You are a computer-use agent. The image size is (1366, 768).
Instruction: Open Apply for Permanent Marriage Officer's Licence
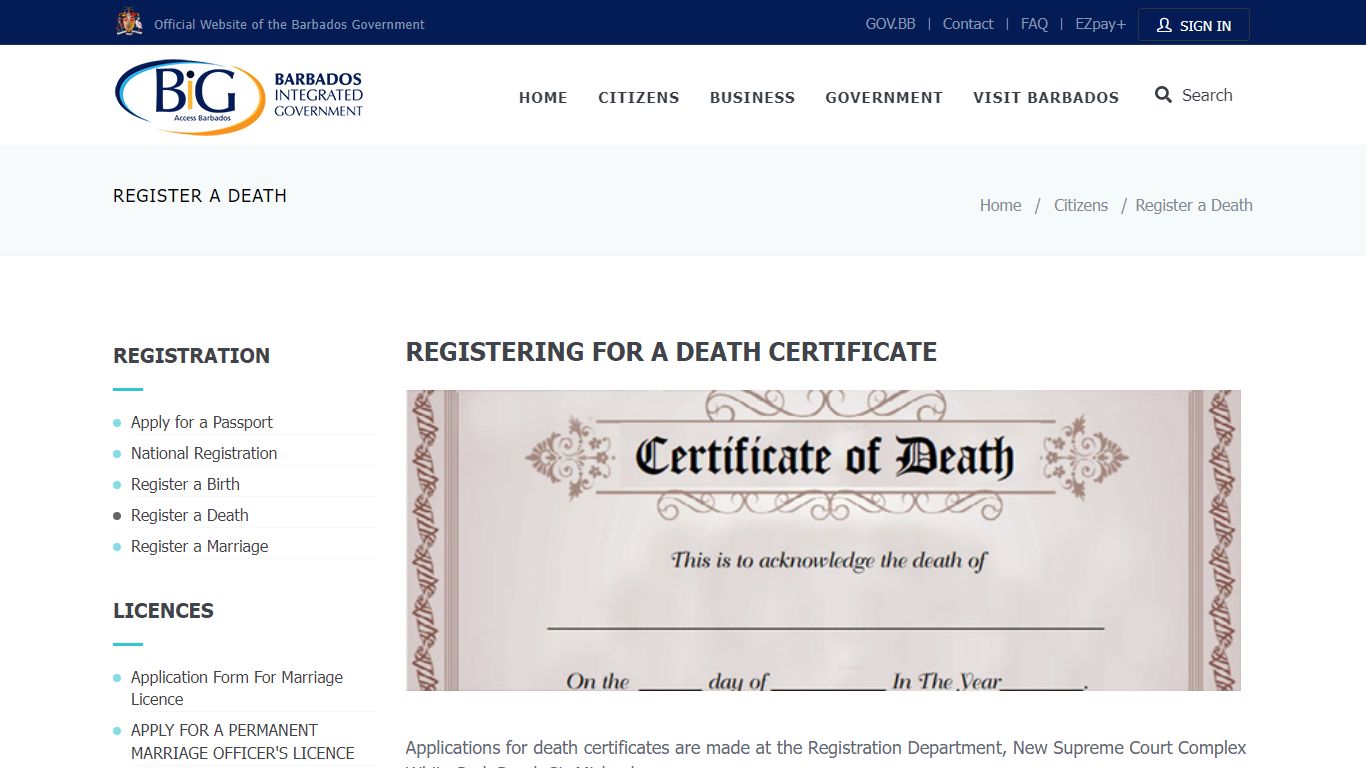coord(243,741)
